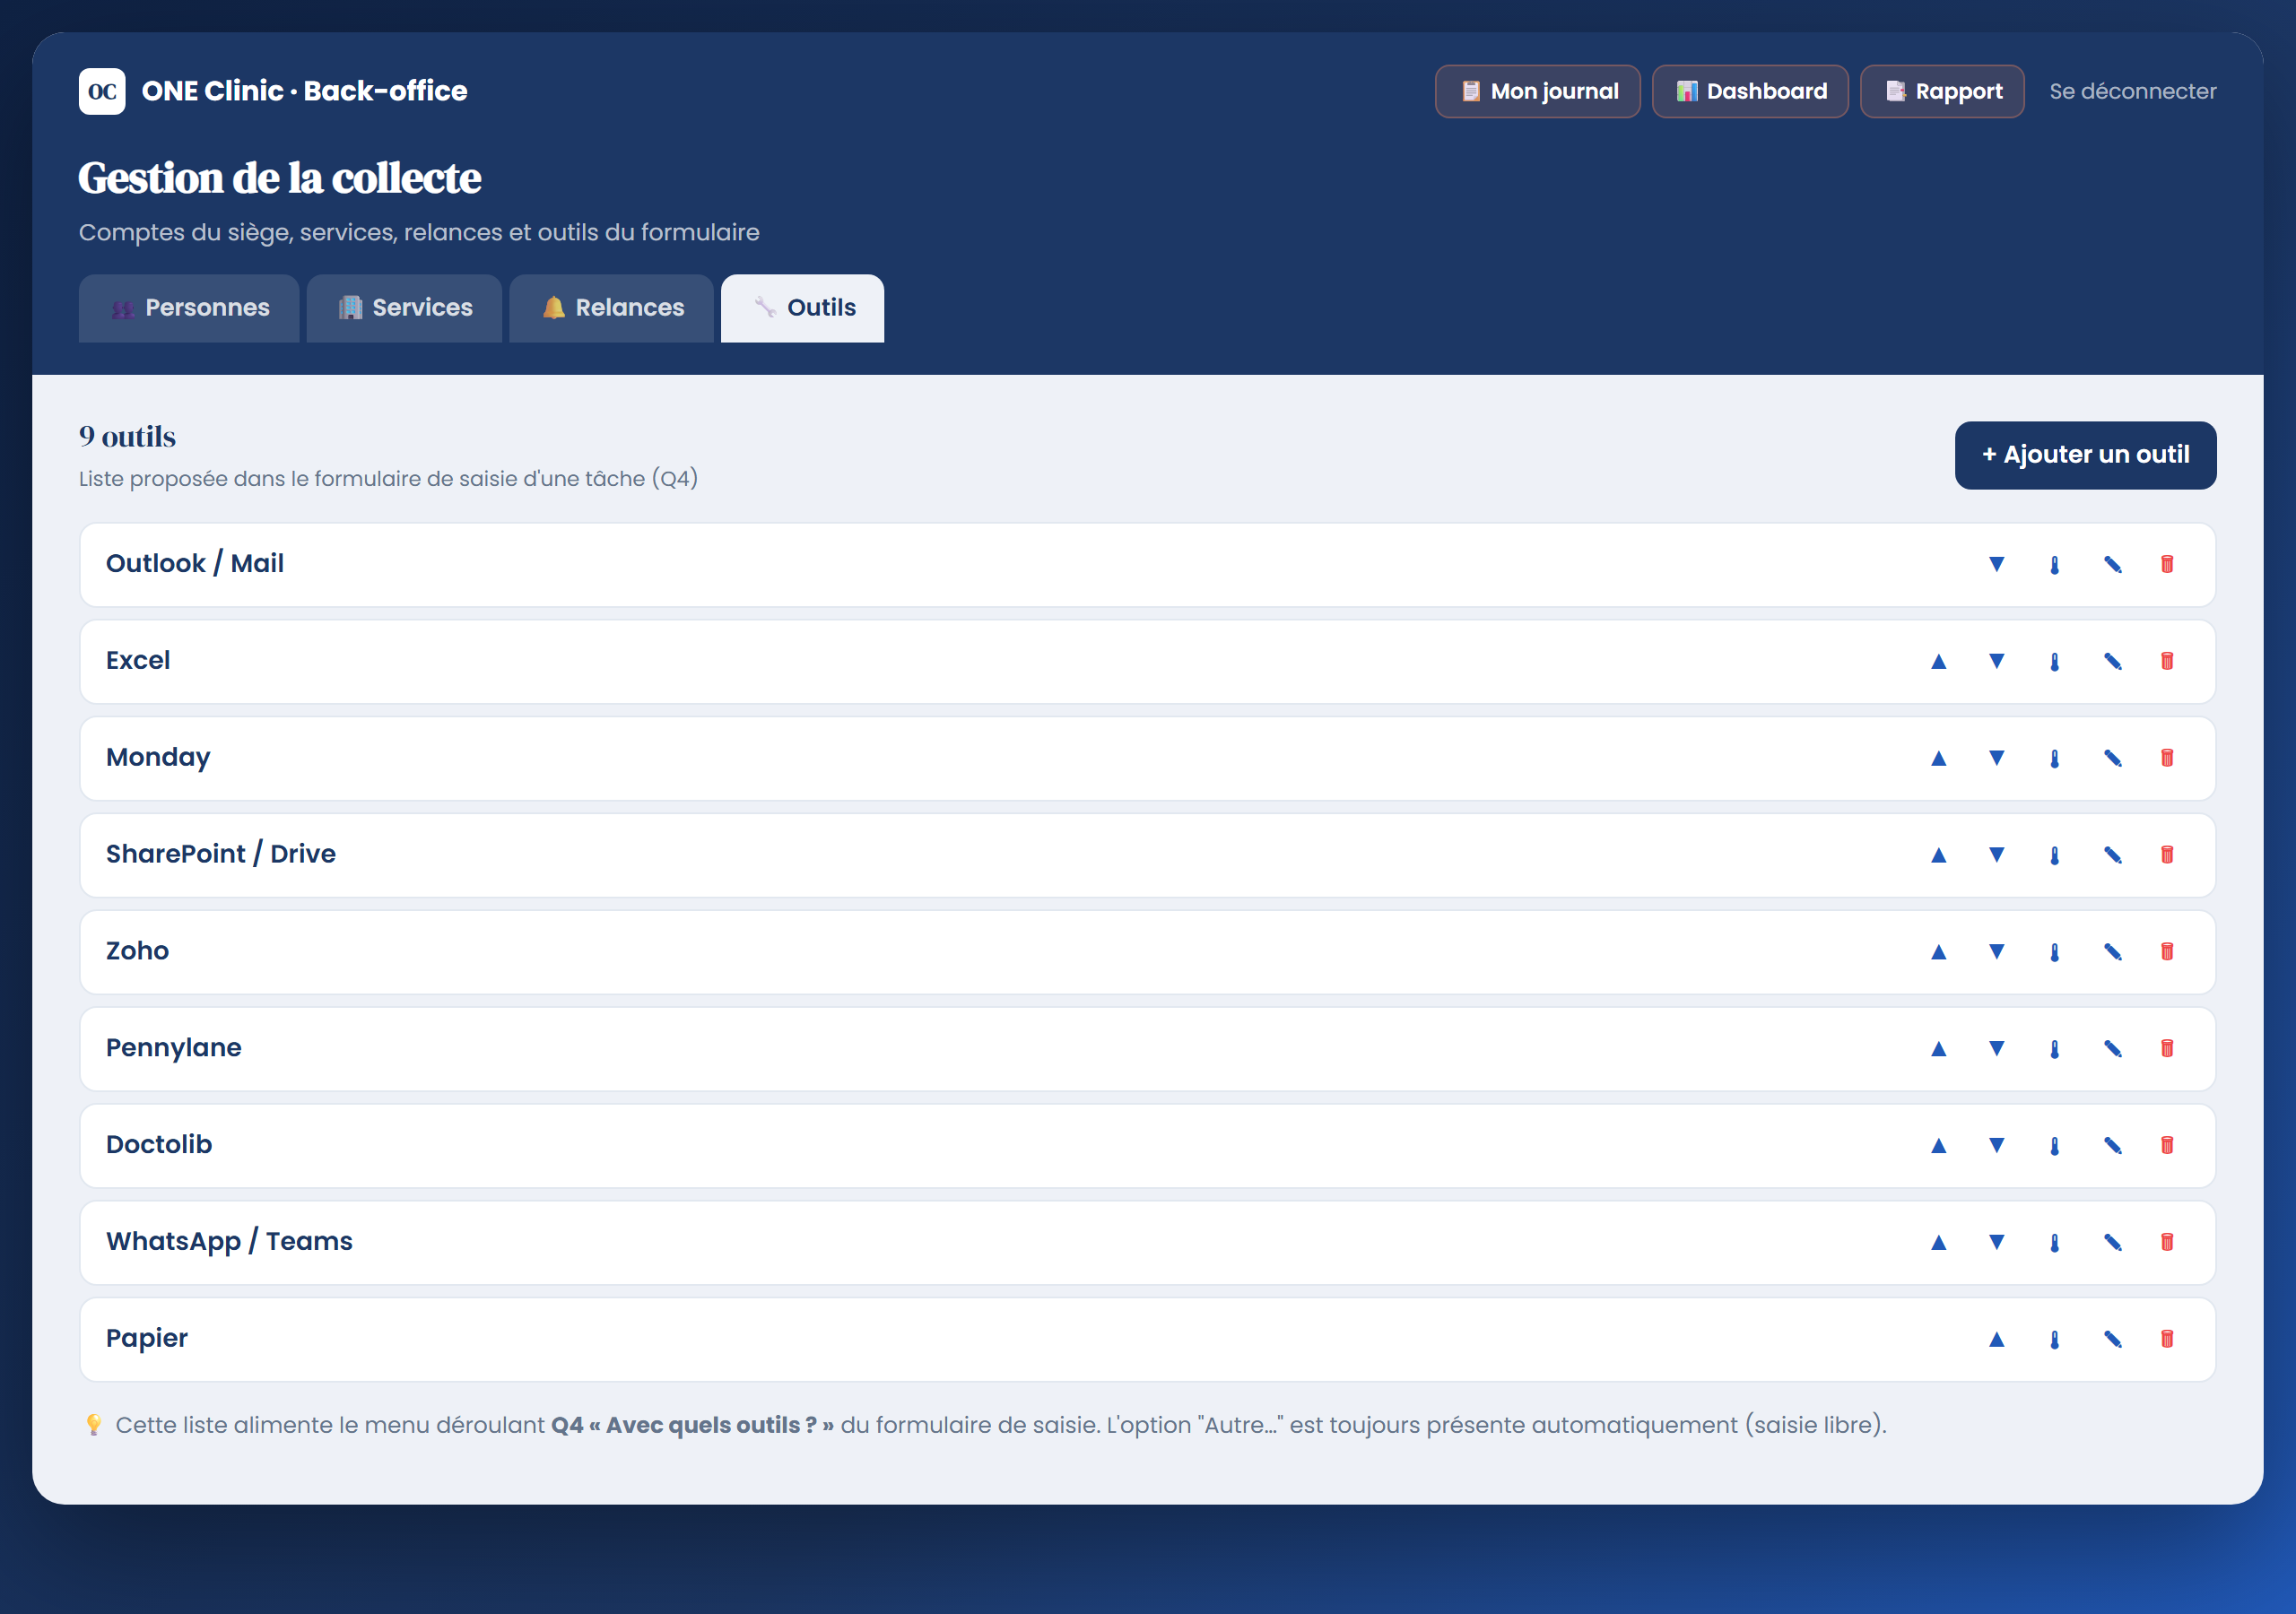Click the thermometer icon for Pennylane
Screen dimensions: 2296x1614
[x=2054, y=1049]
